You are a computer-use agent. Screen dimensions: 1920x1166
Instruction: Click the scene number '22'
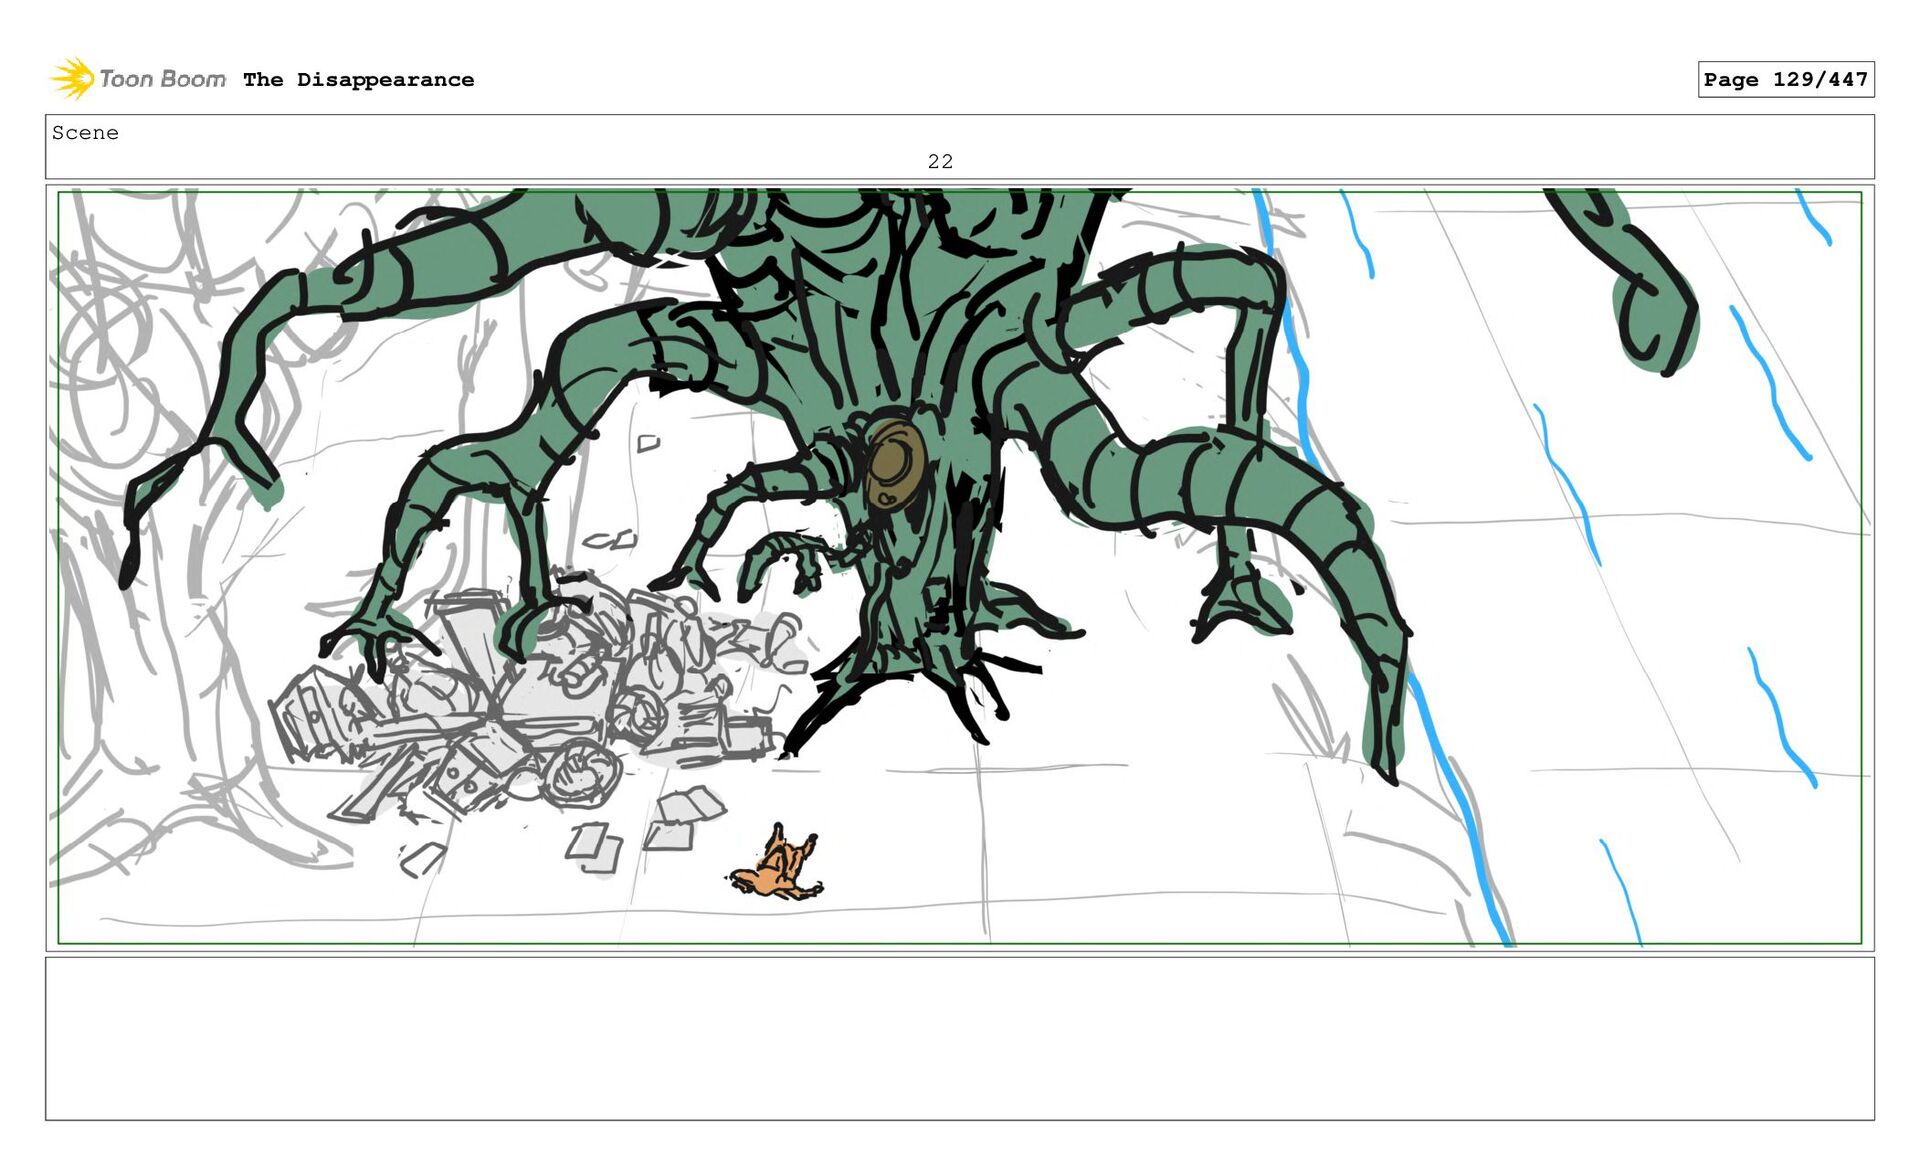pos(940,161)
